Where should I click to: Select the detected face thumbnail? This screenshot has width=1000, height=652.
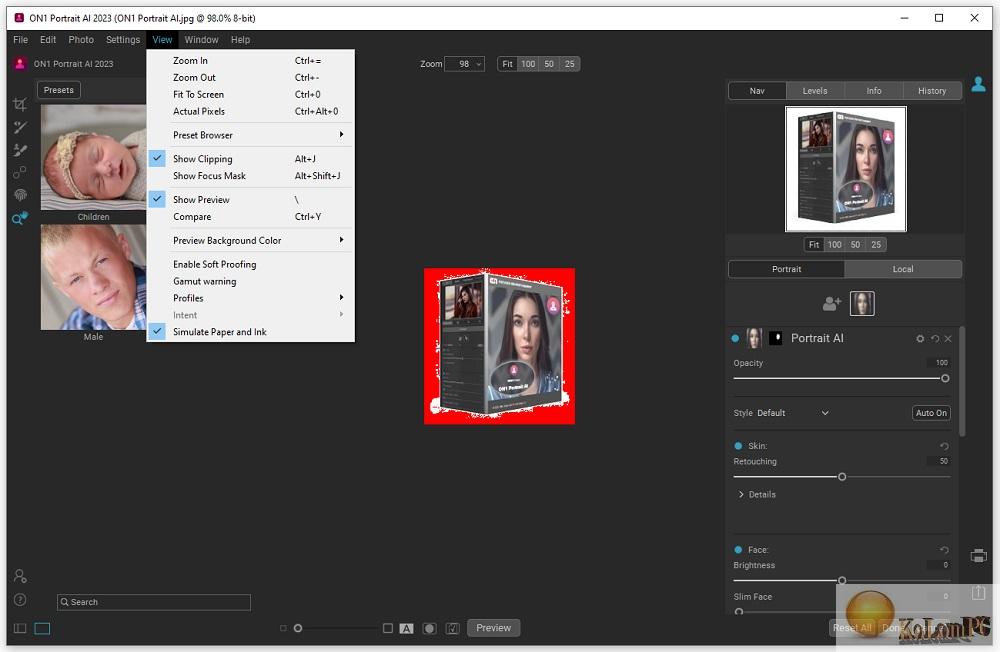(x=862, y=304)
